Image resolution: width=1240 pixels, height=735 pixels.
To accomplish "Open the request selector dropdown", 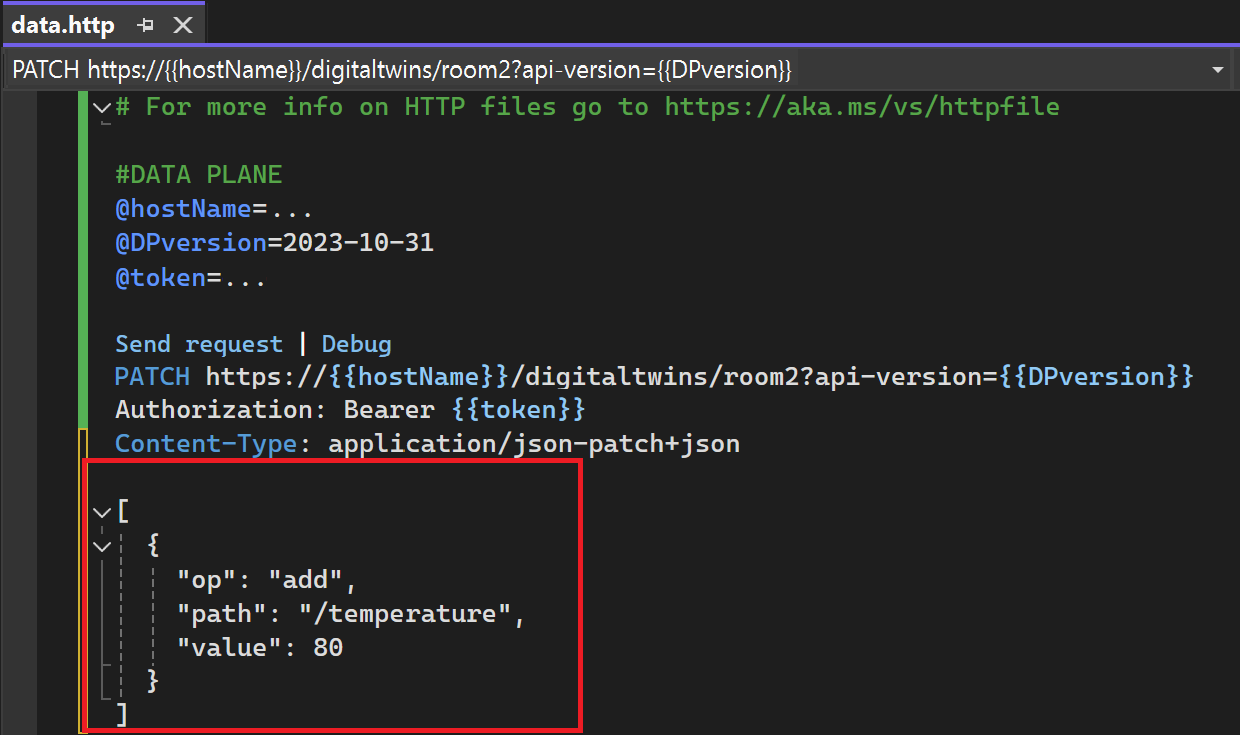I will (1218, 69).
